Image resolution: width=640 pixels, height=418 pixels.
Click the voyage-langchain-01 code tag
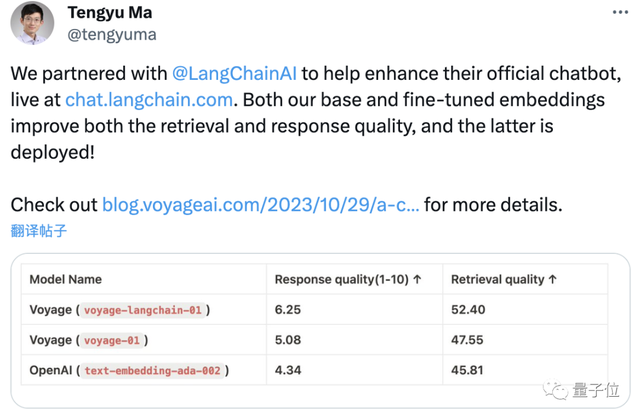143,311
